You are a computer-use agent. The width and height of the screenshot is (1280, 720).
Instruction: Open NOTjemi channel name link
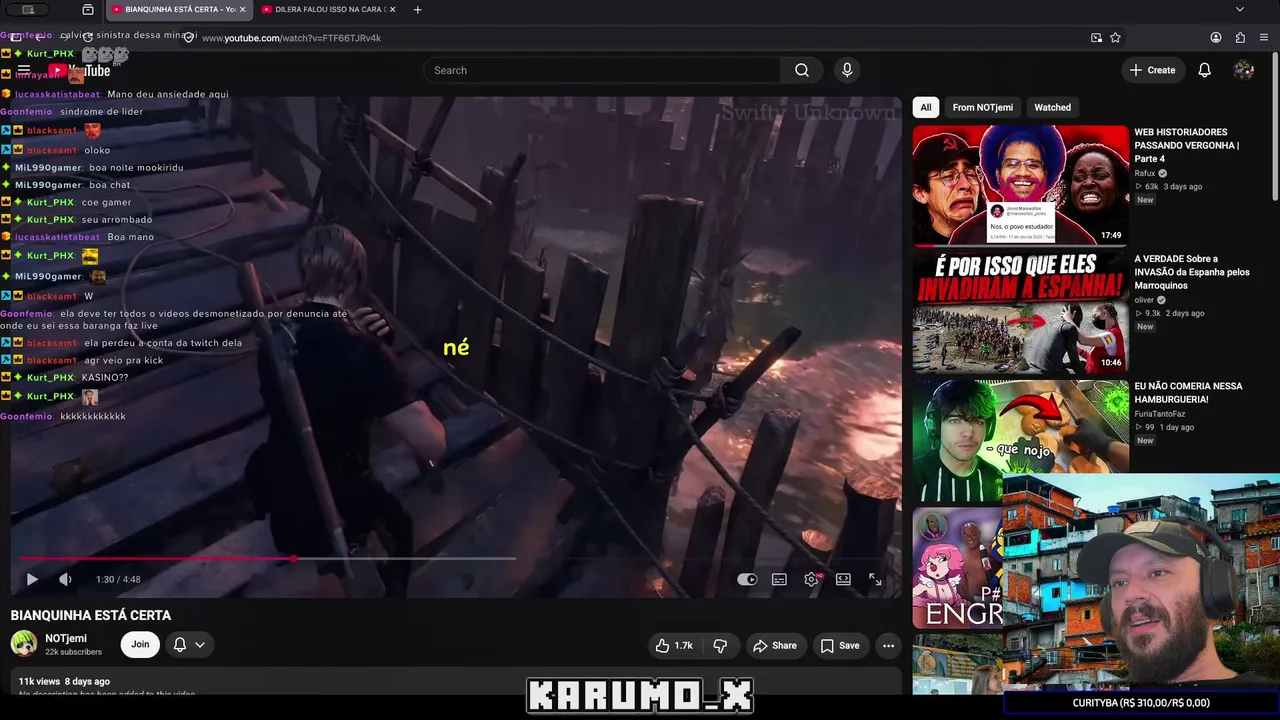point(66,638)
